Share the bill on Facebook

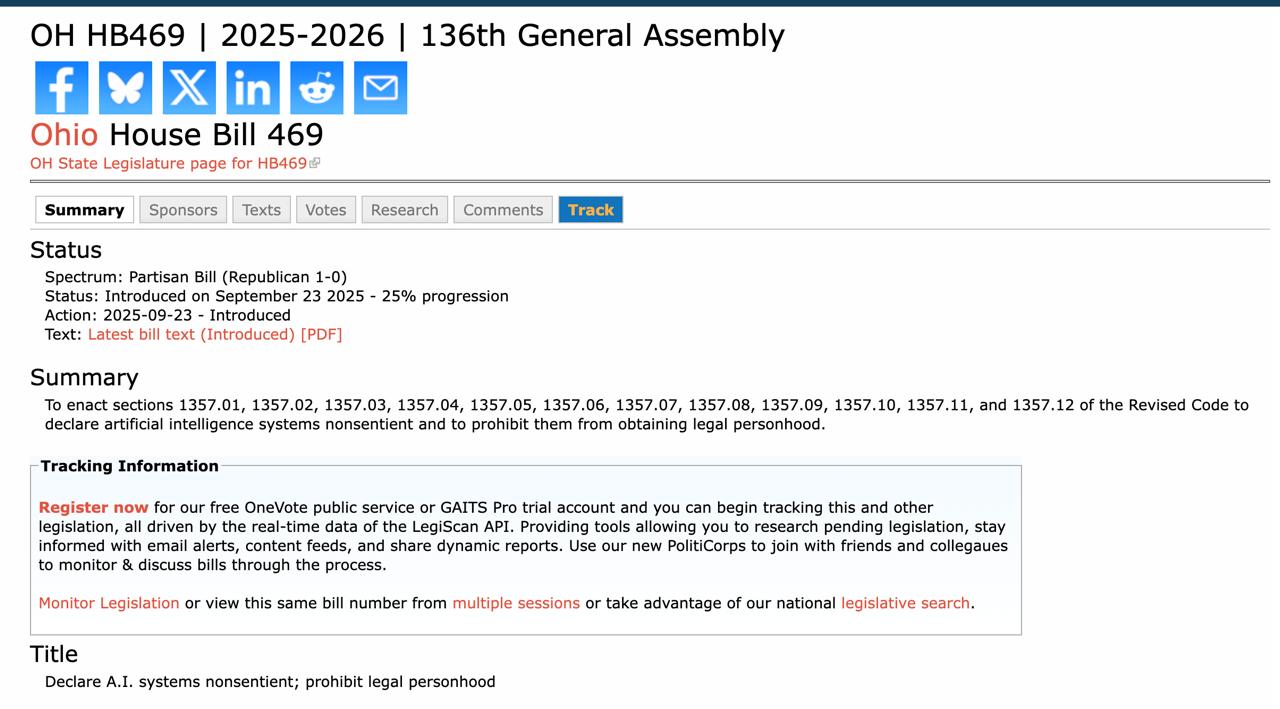click(61, 88)
